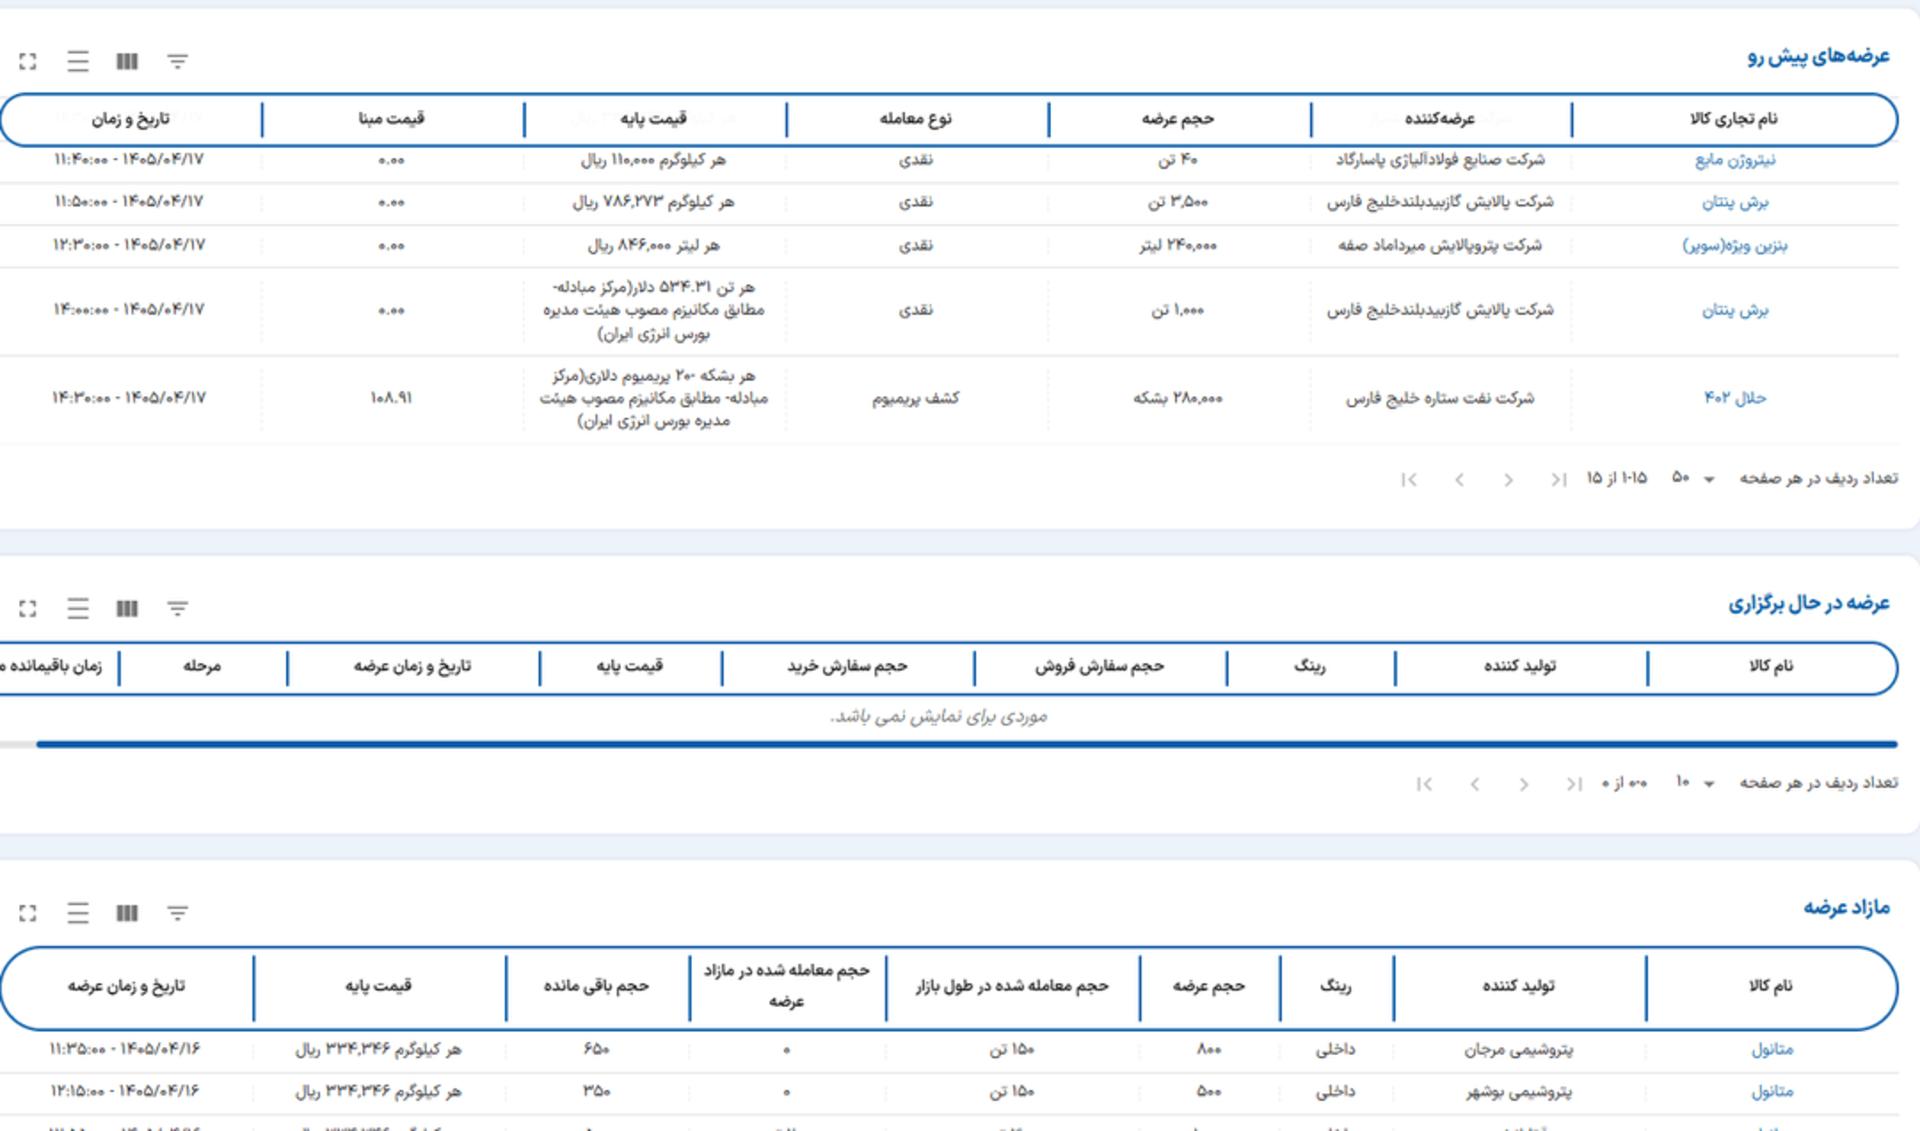Open rows-per-page dropdown showing ۵۰
Image resolution: width=1920 pixels, height=1131 pixels.
coord(1693,478)
